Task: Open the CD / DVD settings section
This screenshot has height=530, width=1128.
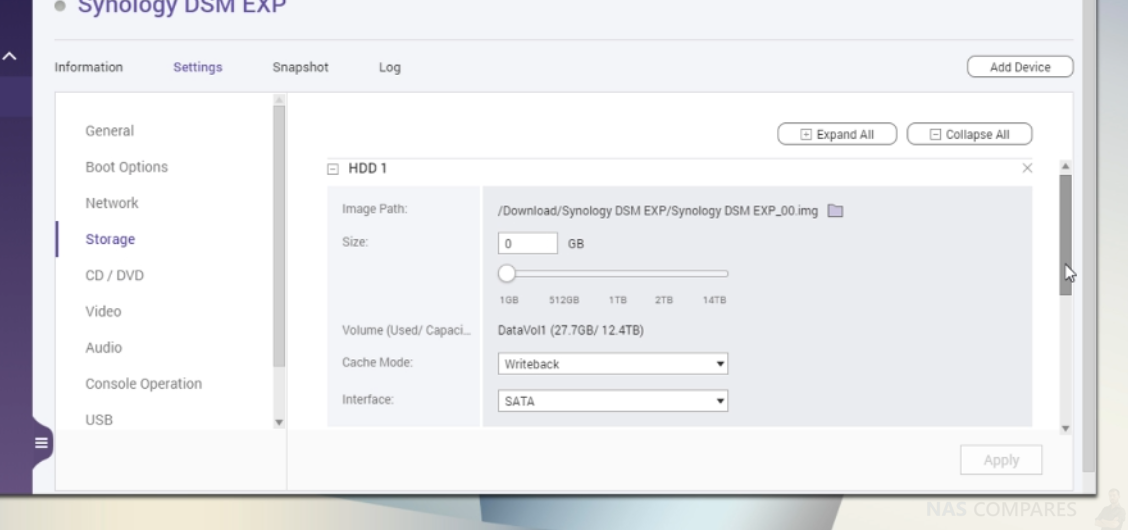Action: [x=114, y=275]
